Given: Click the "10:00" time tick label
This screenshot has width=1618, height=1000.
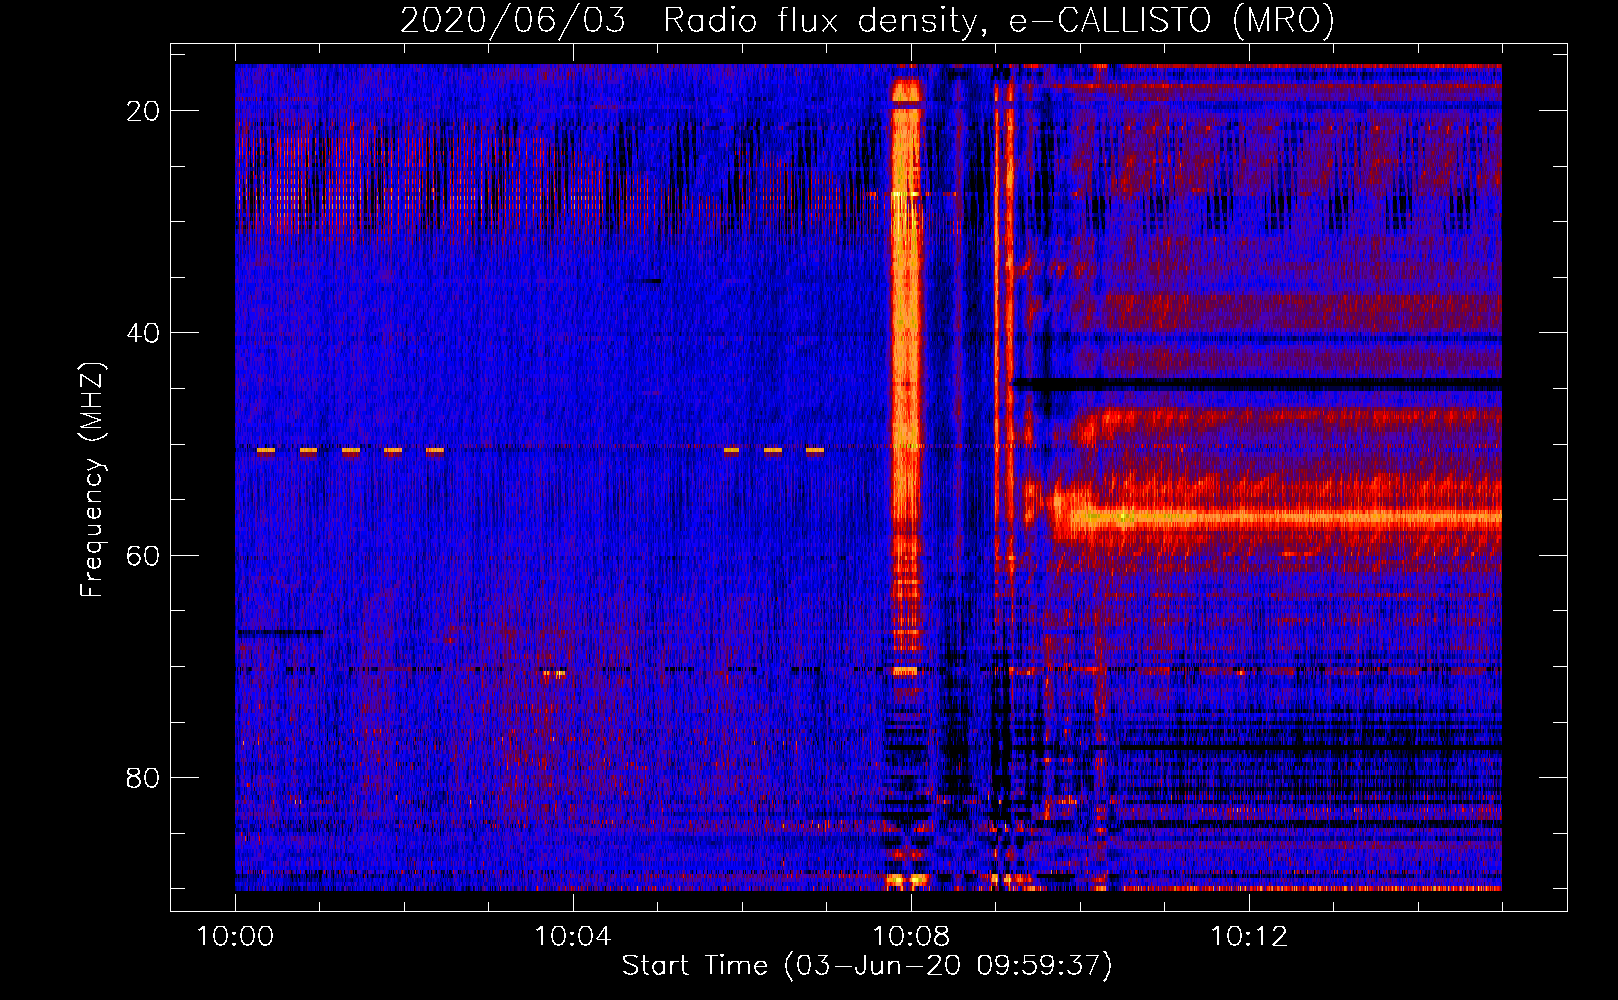Looking at the screenshot, I should 235,937.
